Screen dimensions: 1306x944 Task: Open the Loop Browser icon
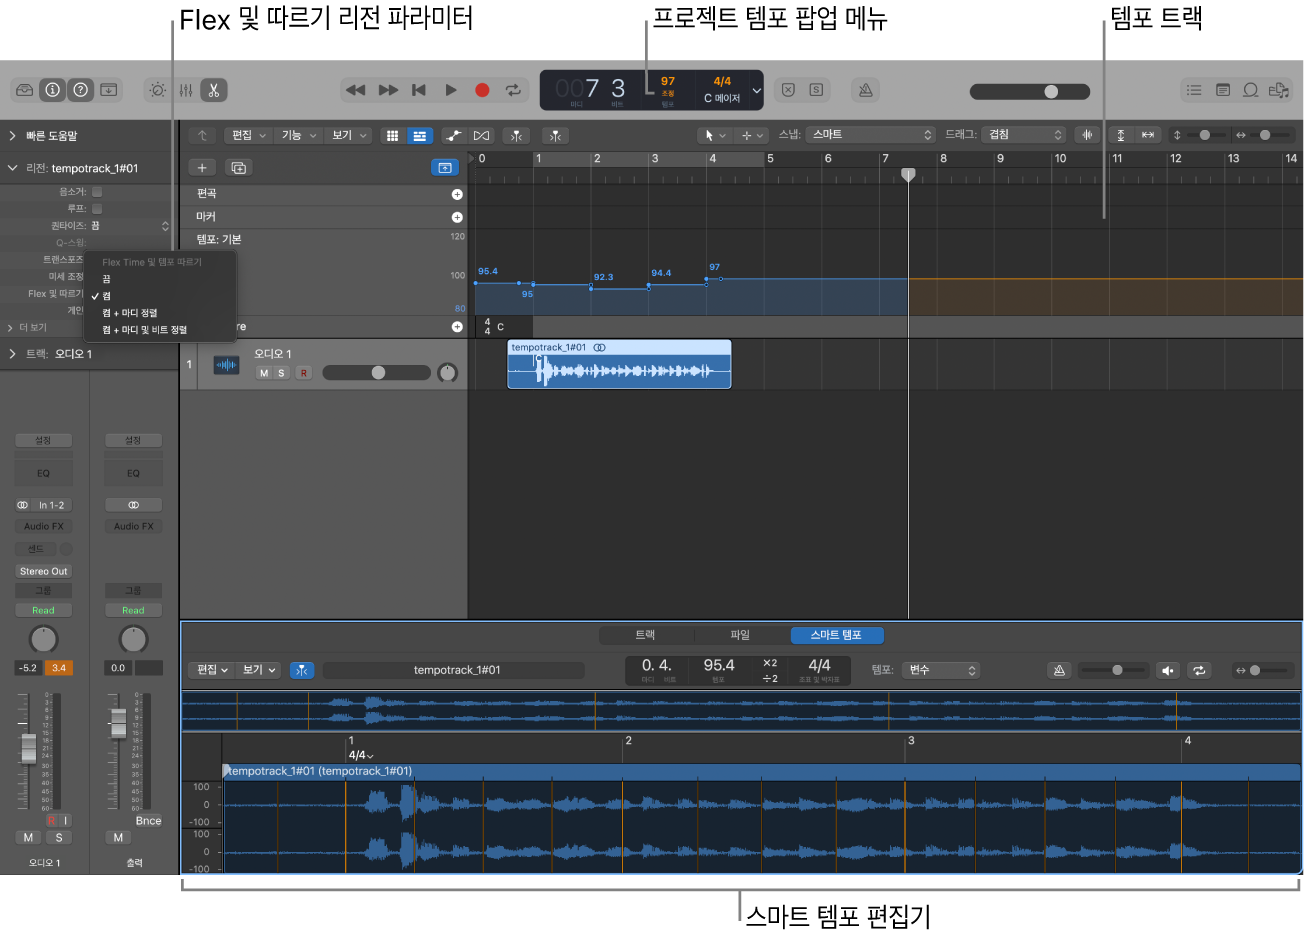click(1250, 90)
